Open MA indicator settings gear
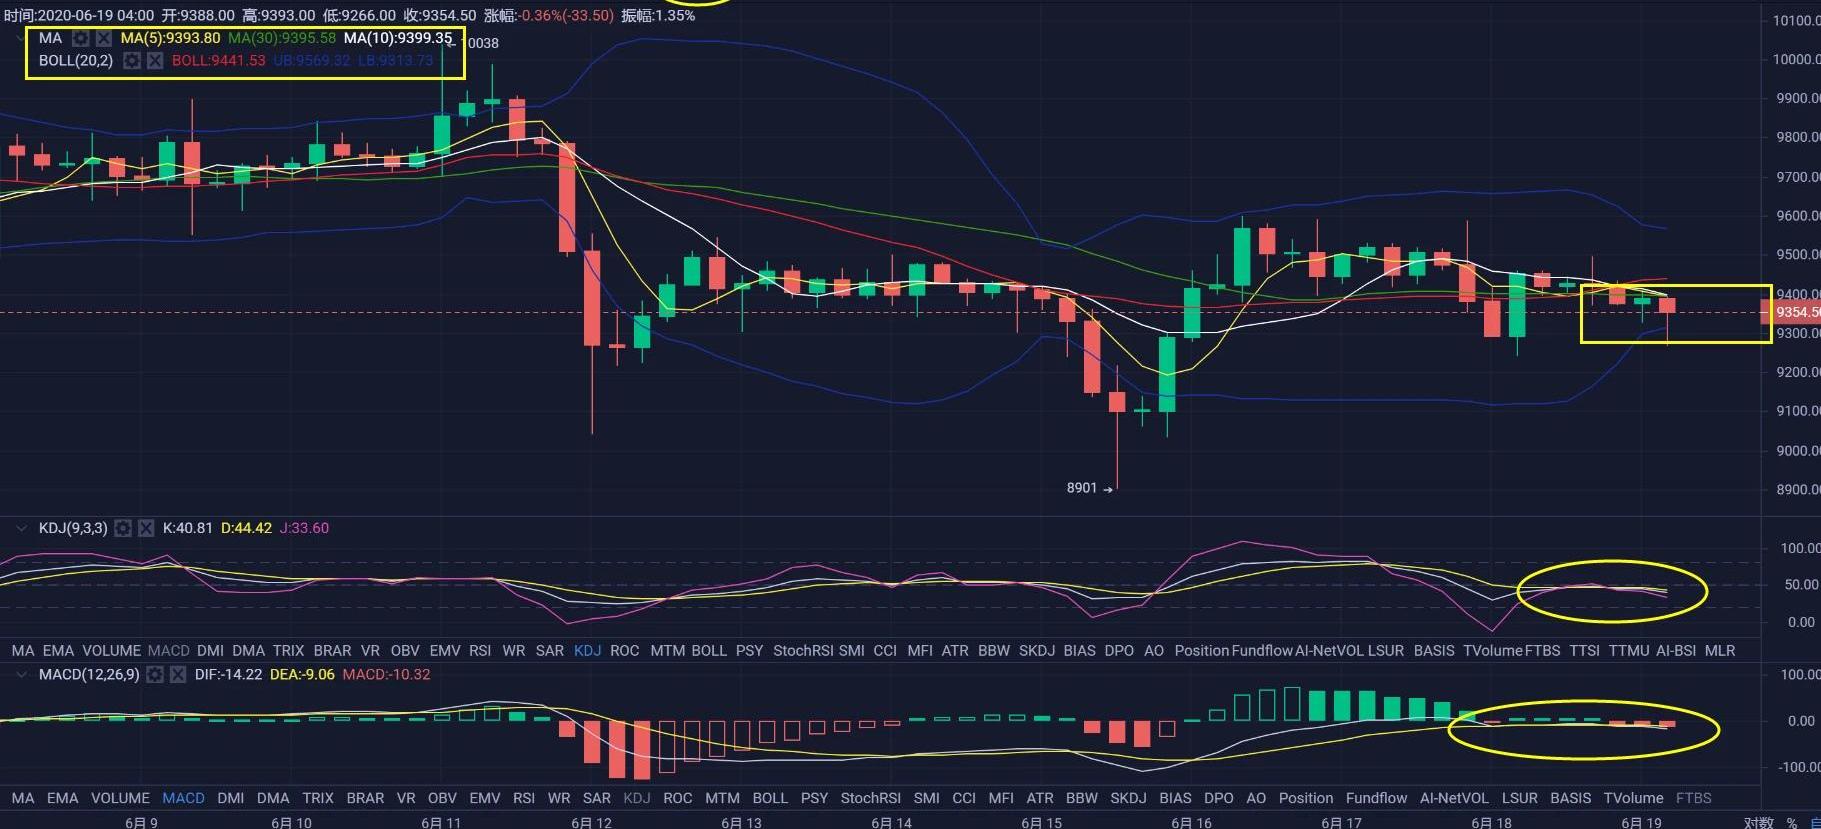Screen dimensions: 1821x829 81,38
